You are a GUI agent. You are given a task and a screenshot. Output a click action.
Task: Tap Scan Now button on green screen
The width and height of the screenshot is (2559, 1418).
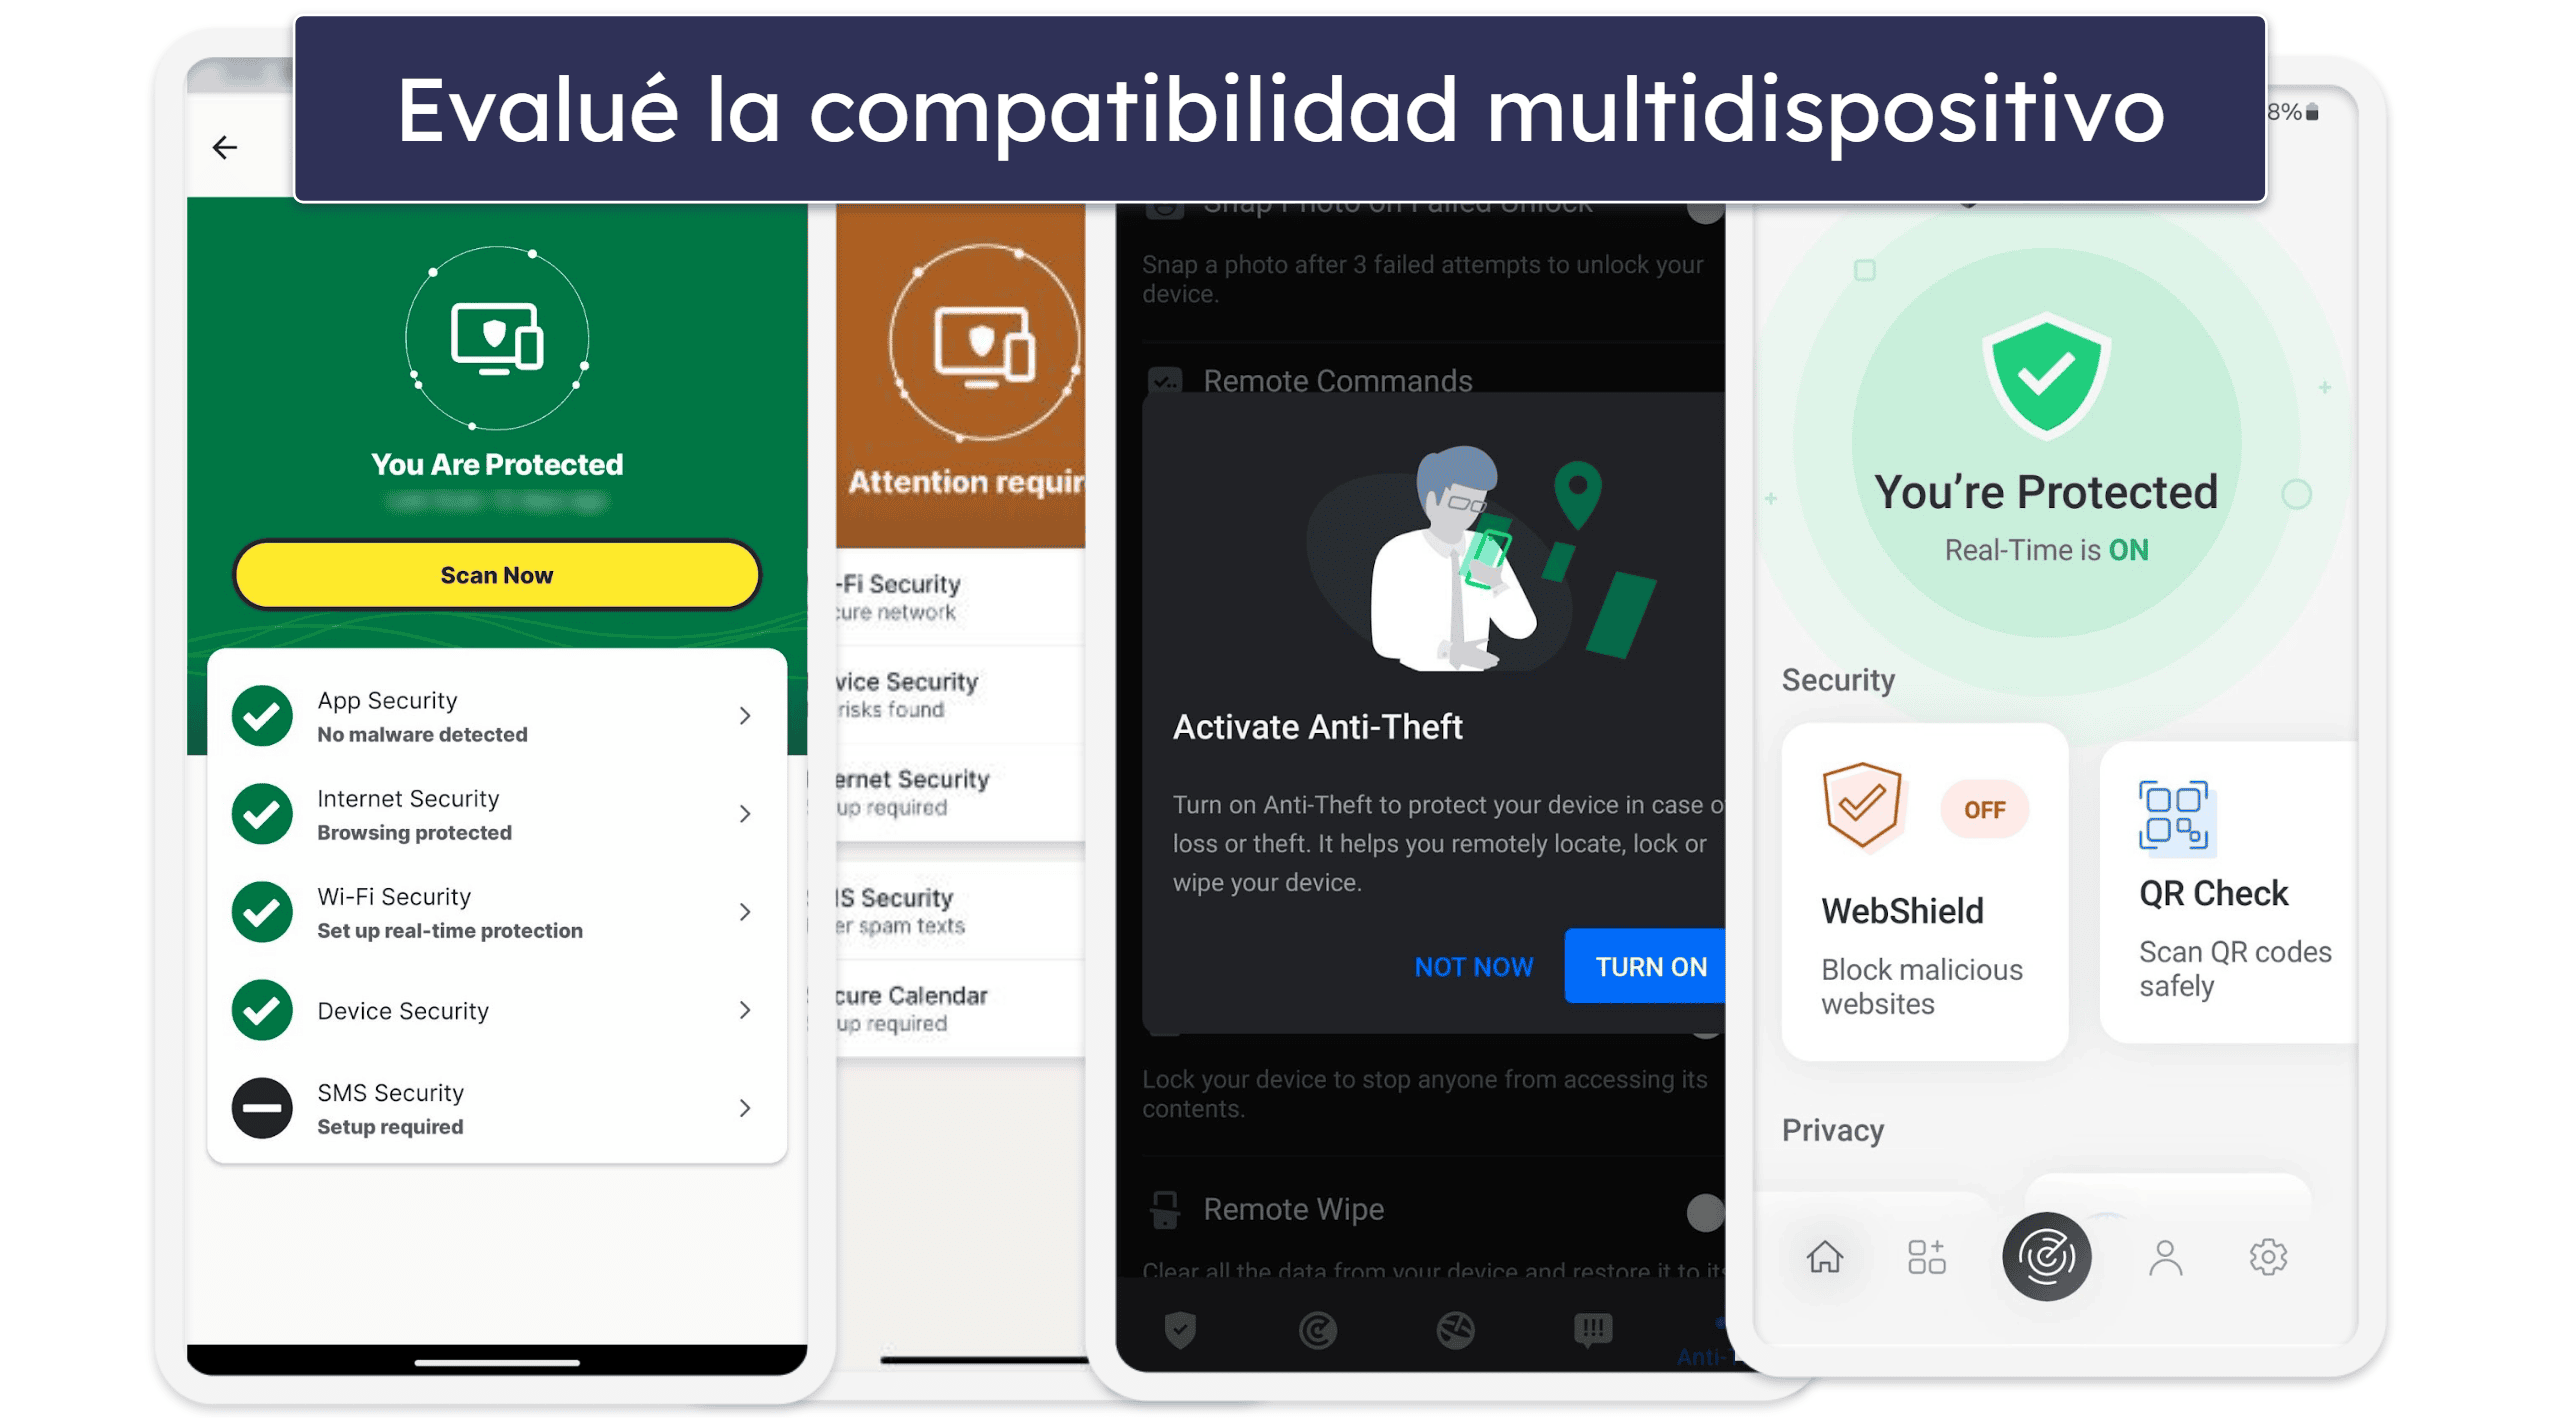[x=496, y=575]
